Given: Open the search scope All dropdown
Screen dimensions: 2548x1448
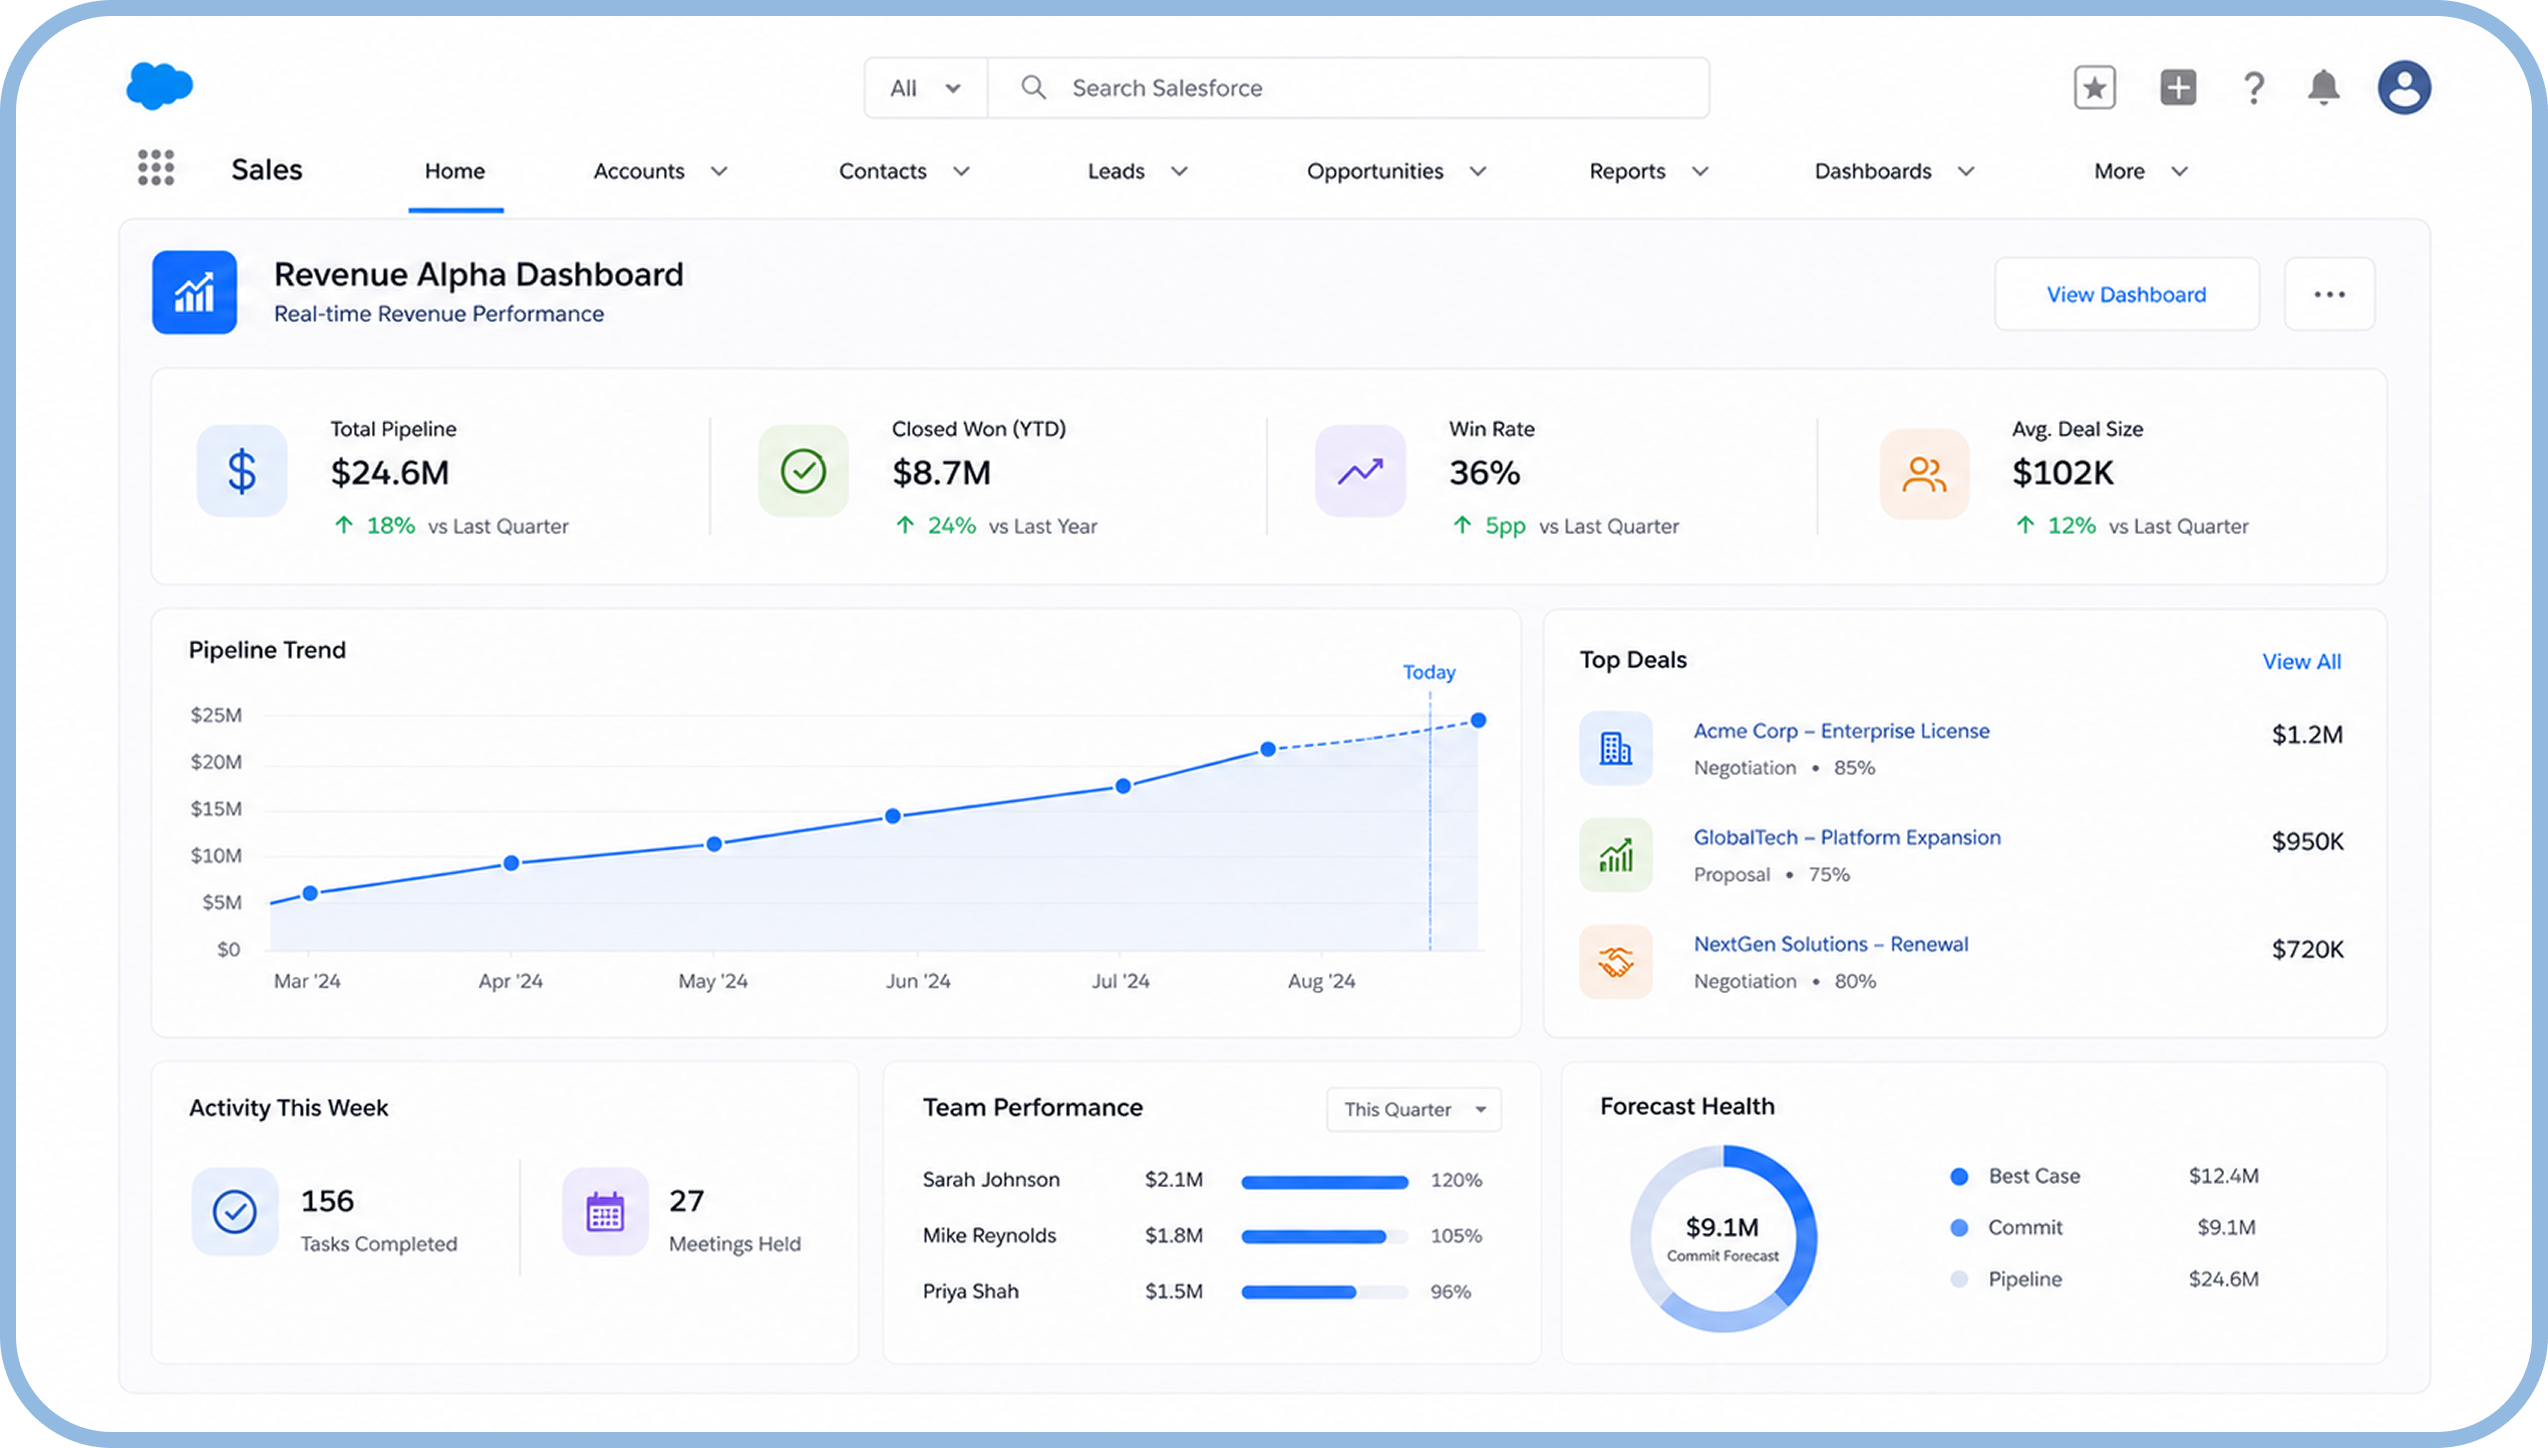Looking at the screenshot, I should point(926,88).
